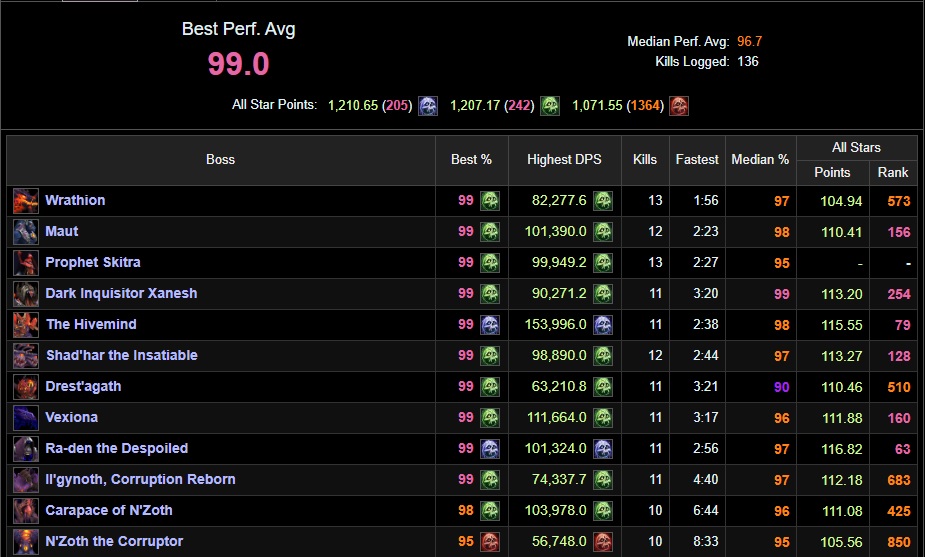This screenshot has height=557, width=925.
Task: Click The Hivemind boss portrait icon
Action: [x=25, y=325]
